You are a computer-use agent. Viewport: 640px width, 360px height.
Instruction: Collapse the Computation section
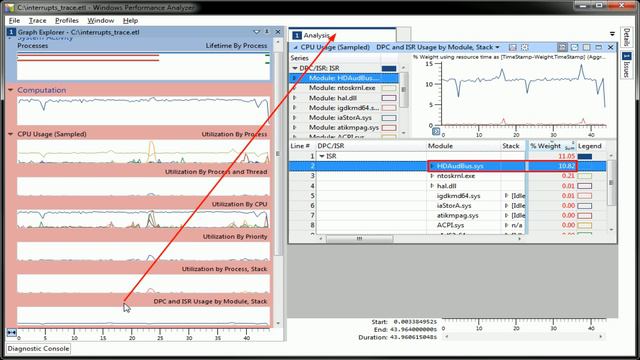pyautogui.click(x=11, y=90)
